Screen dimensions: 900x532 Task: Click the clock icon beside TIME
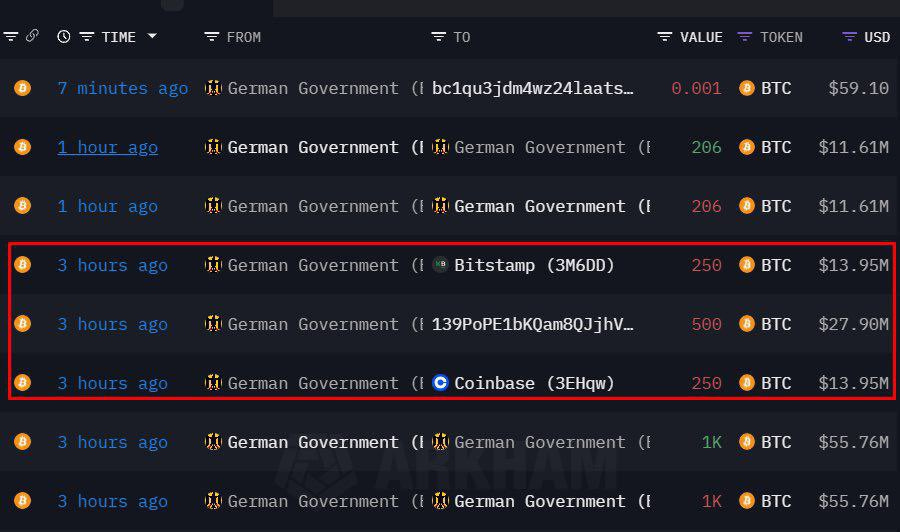pos(64,37)
